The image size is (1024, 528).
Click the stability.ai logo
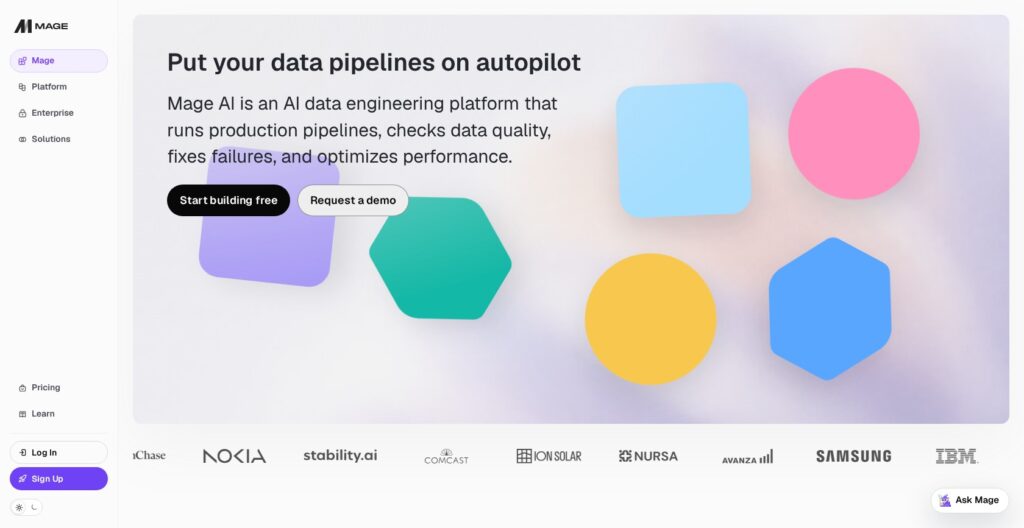coord(340,455)
